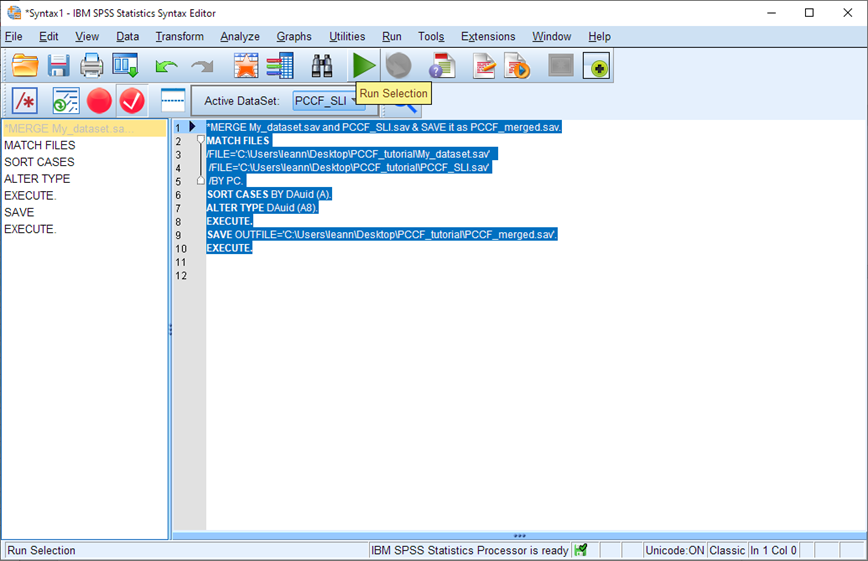Toggle breakpoint with the red circle icon
This screenshot has width=868, height=561.
pyautogui.click(x=99, y=101)
